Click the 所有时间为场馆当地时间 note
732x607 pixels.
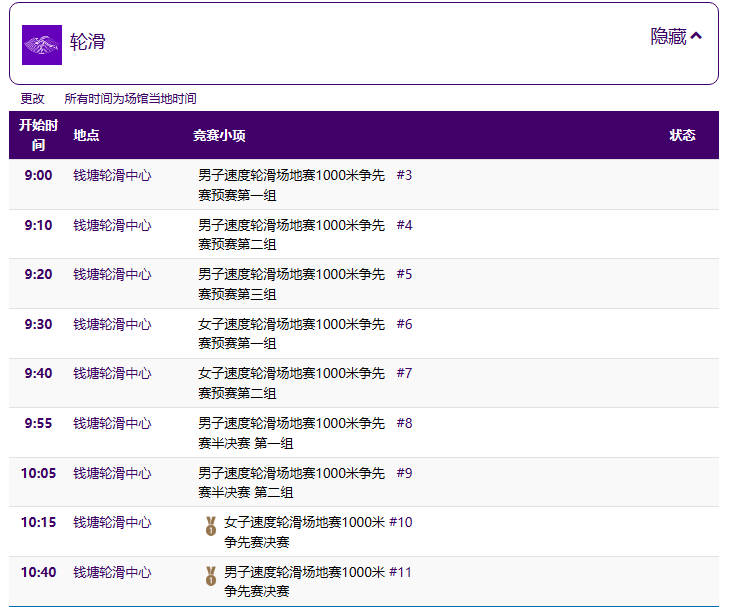(x=130, y=99)
